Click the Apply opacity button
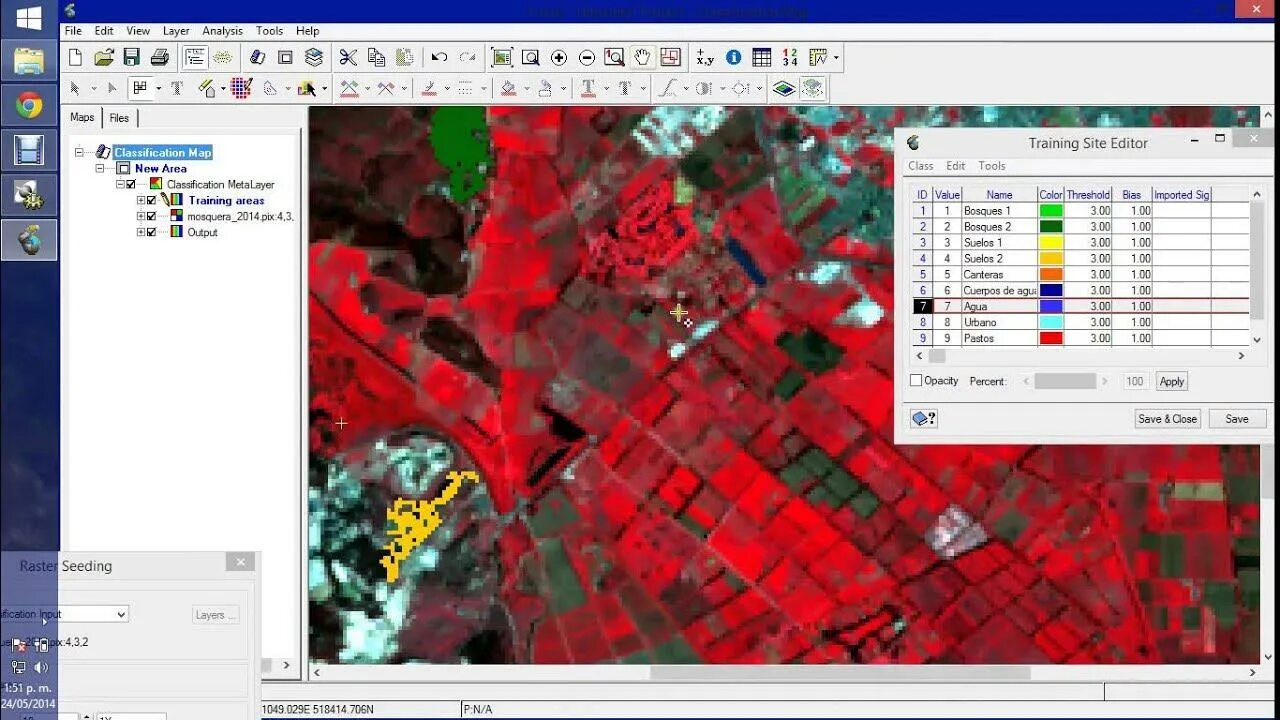This screenshot has height=720, width=1280. coord(1171,381)
